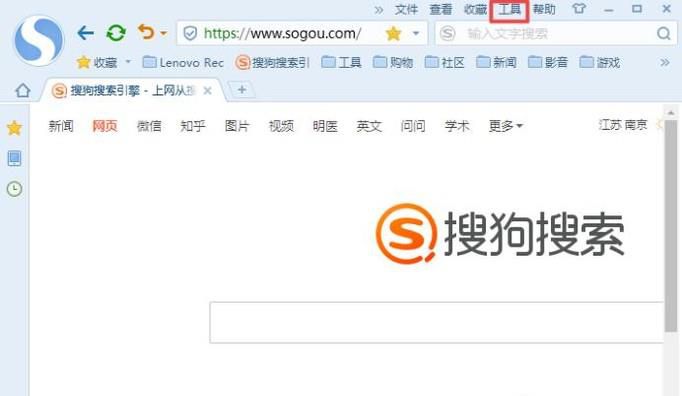Open the skin shirt icon
682x396 pixels.
click(579, 9)
